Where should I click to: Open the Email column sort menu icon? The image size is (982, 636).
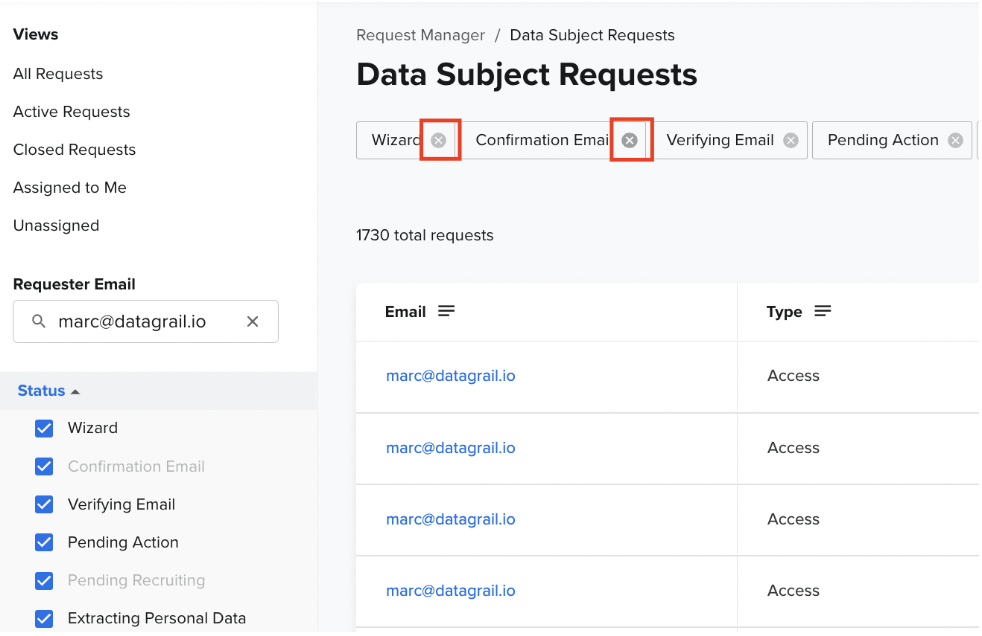tap(447, 311)
